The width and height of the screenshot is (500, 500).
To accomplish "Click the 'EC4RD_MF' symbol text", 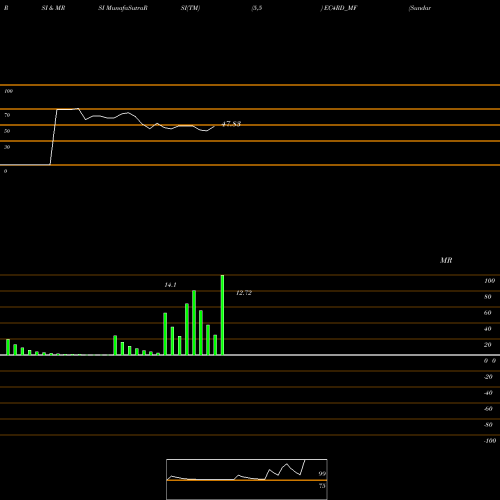I will [340, 8].
